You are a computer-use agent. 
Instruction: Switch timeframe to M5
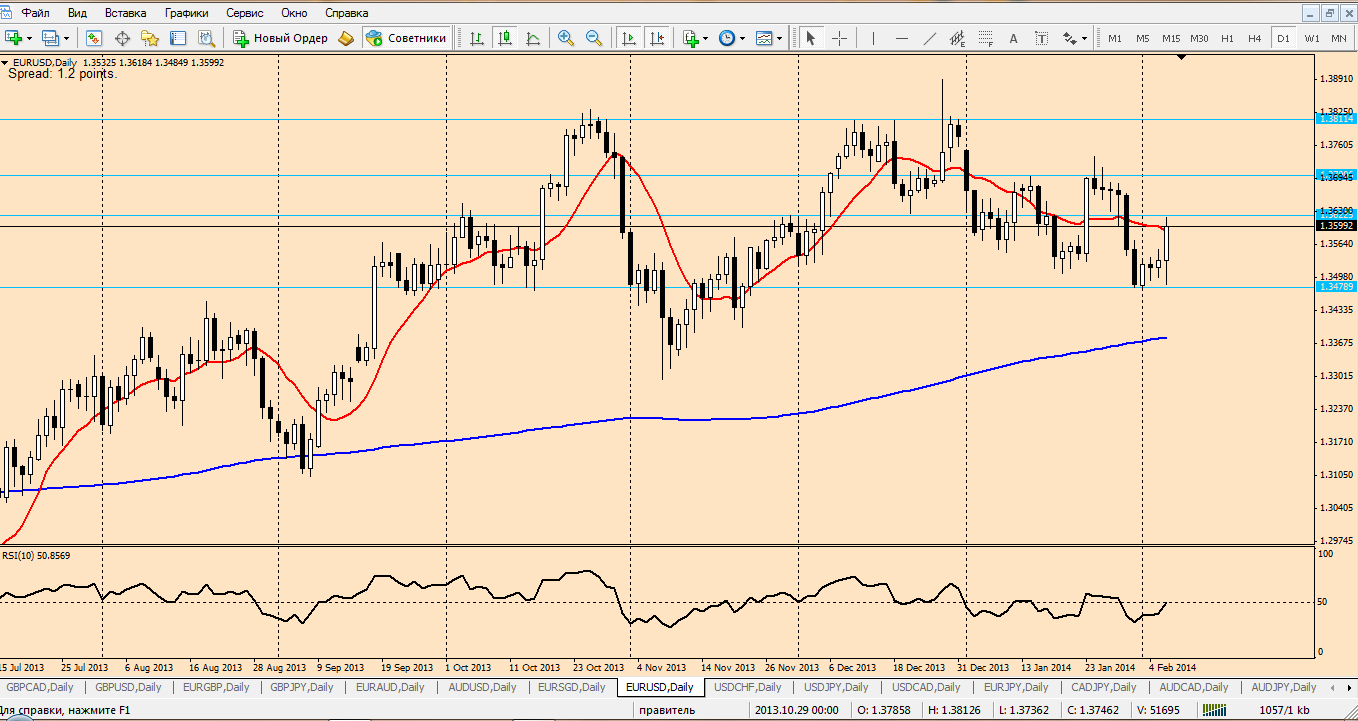[x=1142, y=38]
